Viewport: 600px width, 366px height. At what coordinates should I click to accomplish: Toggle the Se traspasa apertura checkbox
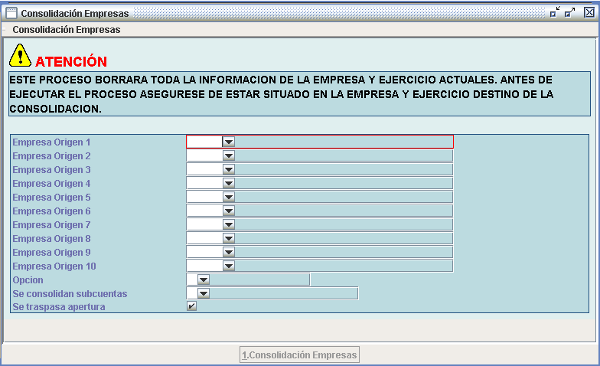(192, 306)
